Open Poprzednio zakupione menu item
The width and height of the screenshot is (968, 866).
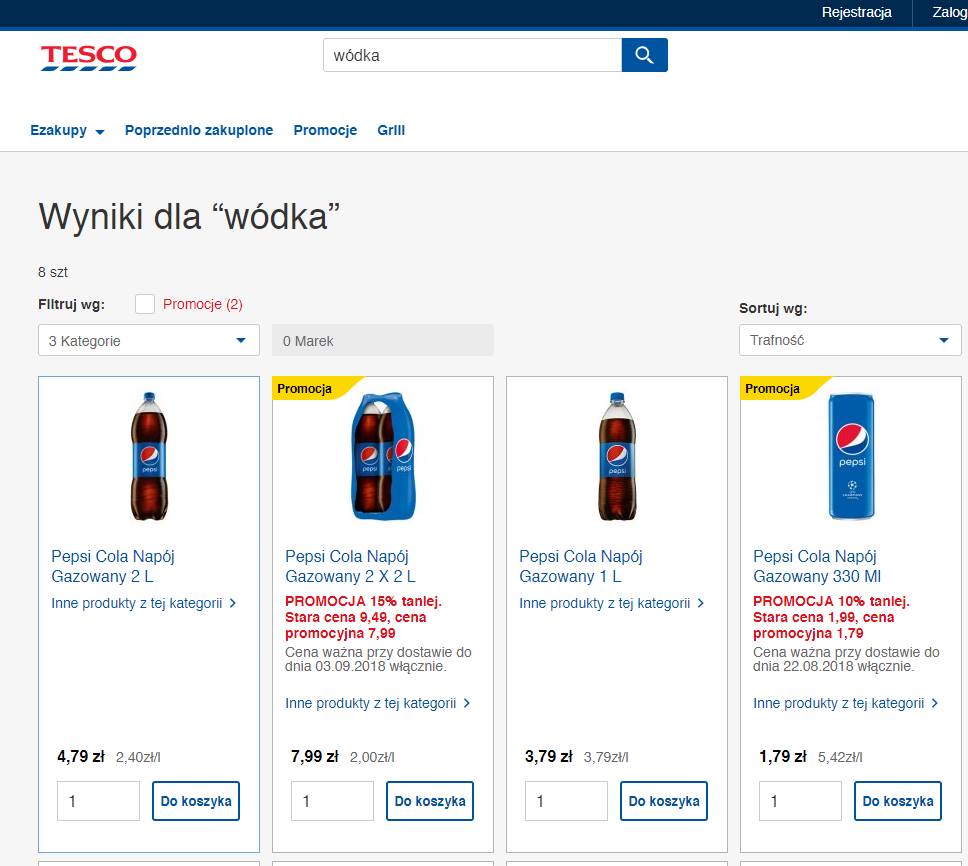[x=199, y=130]
